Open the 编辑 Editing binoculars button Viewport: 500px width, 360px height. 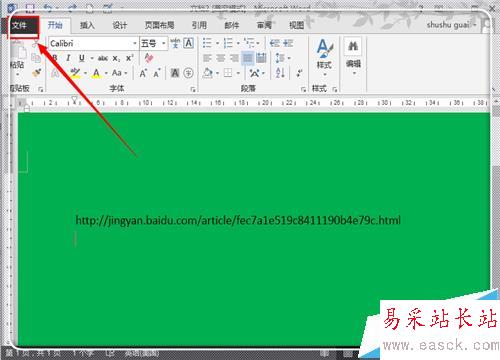pyautogui.click(x=353, y=56)
